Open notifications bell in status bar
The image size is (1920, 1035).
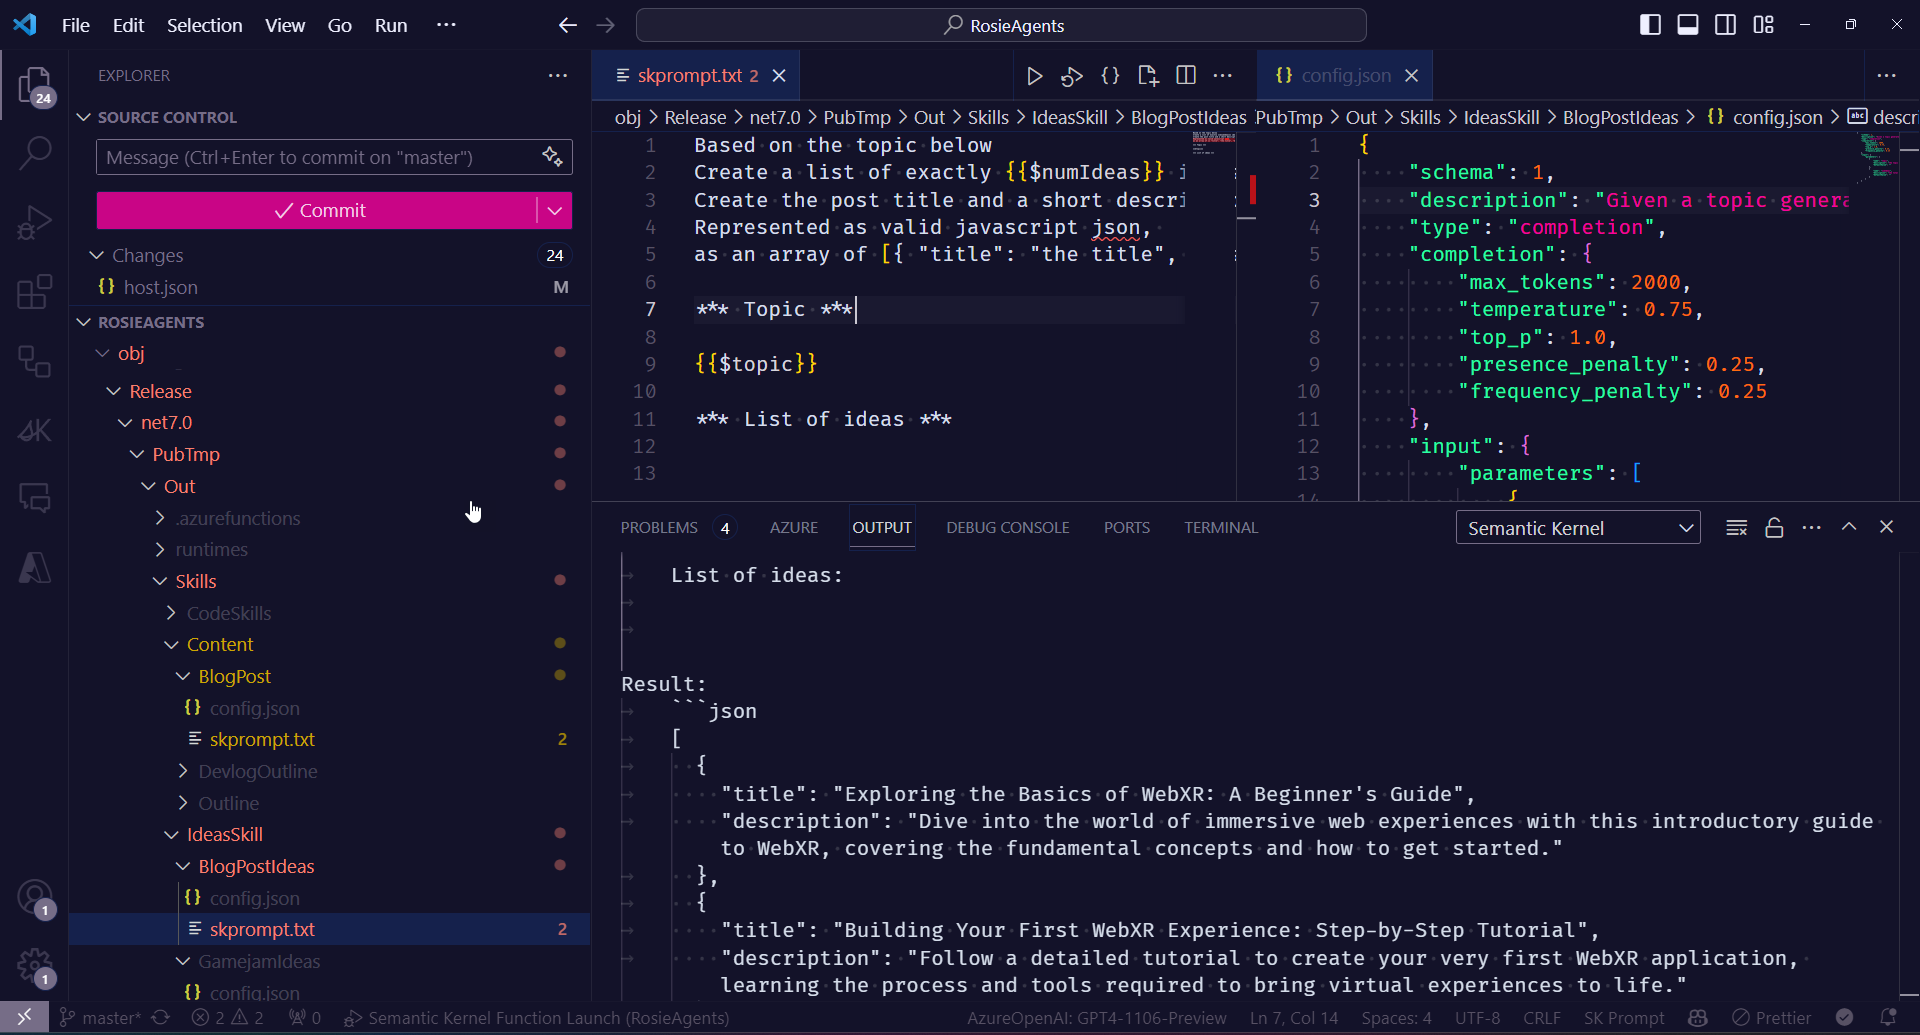(1888, 1018)
